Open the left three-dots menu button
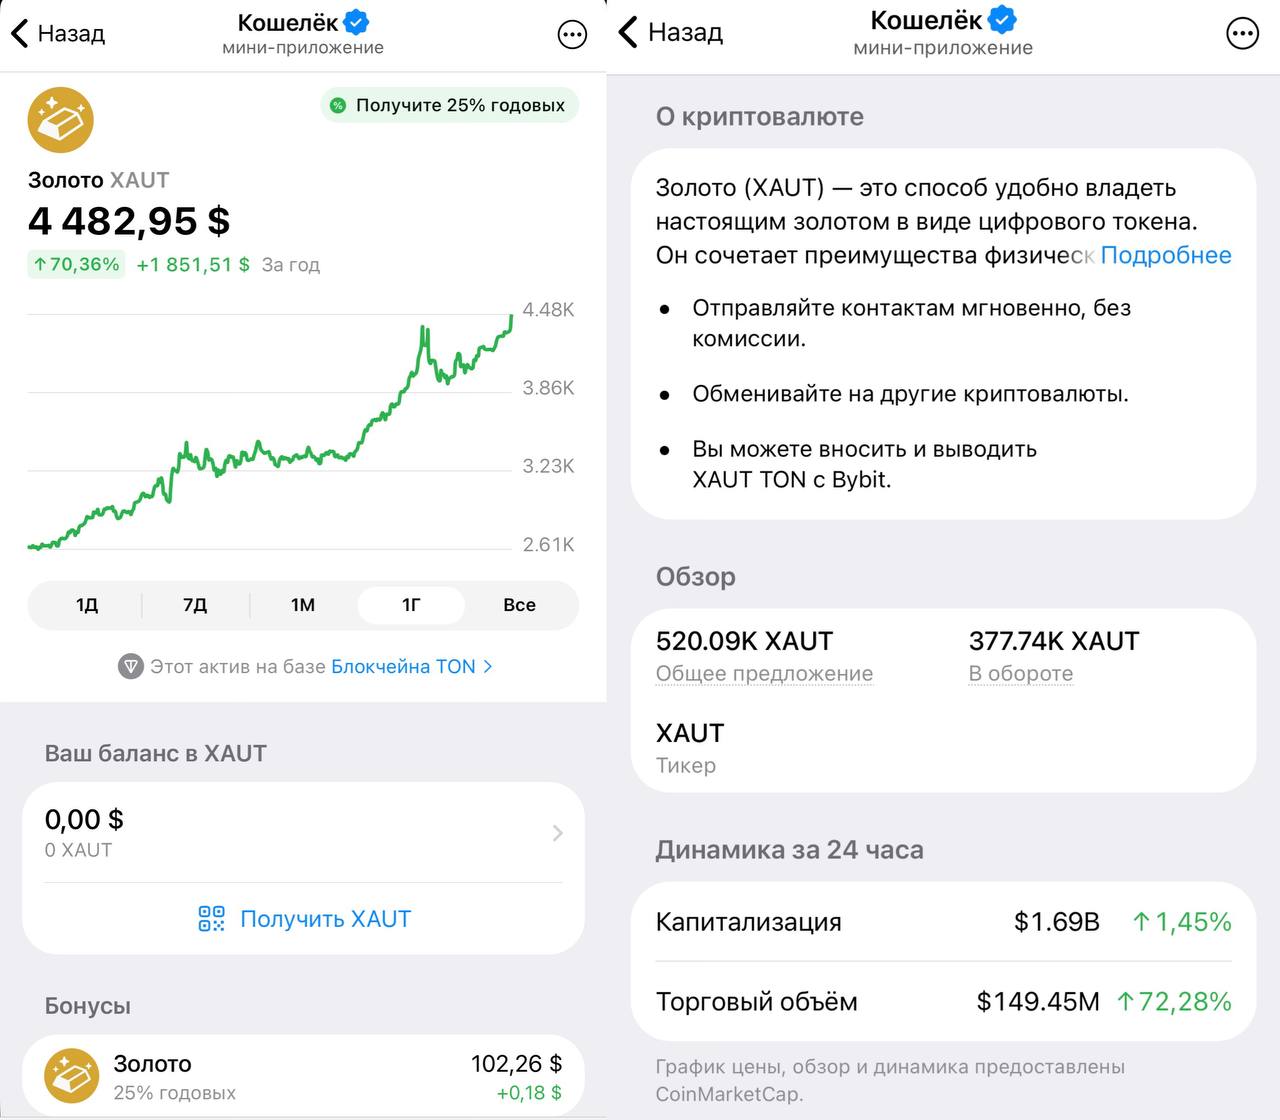 pos(572,35)
